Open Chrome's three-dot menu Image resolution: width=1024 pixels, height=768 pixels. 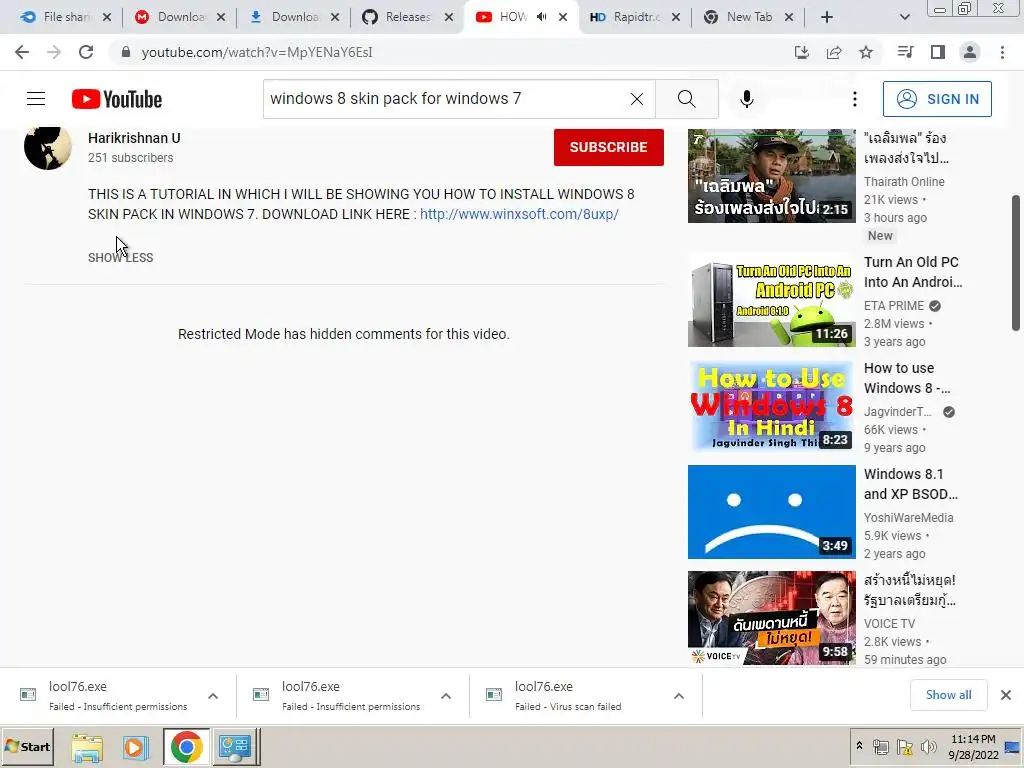(1002, 52)
